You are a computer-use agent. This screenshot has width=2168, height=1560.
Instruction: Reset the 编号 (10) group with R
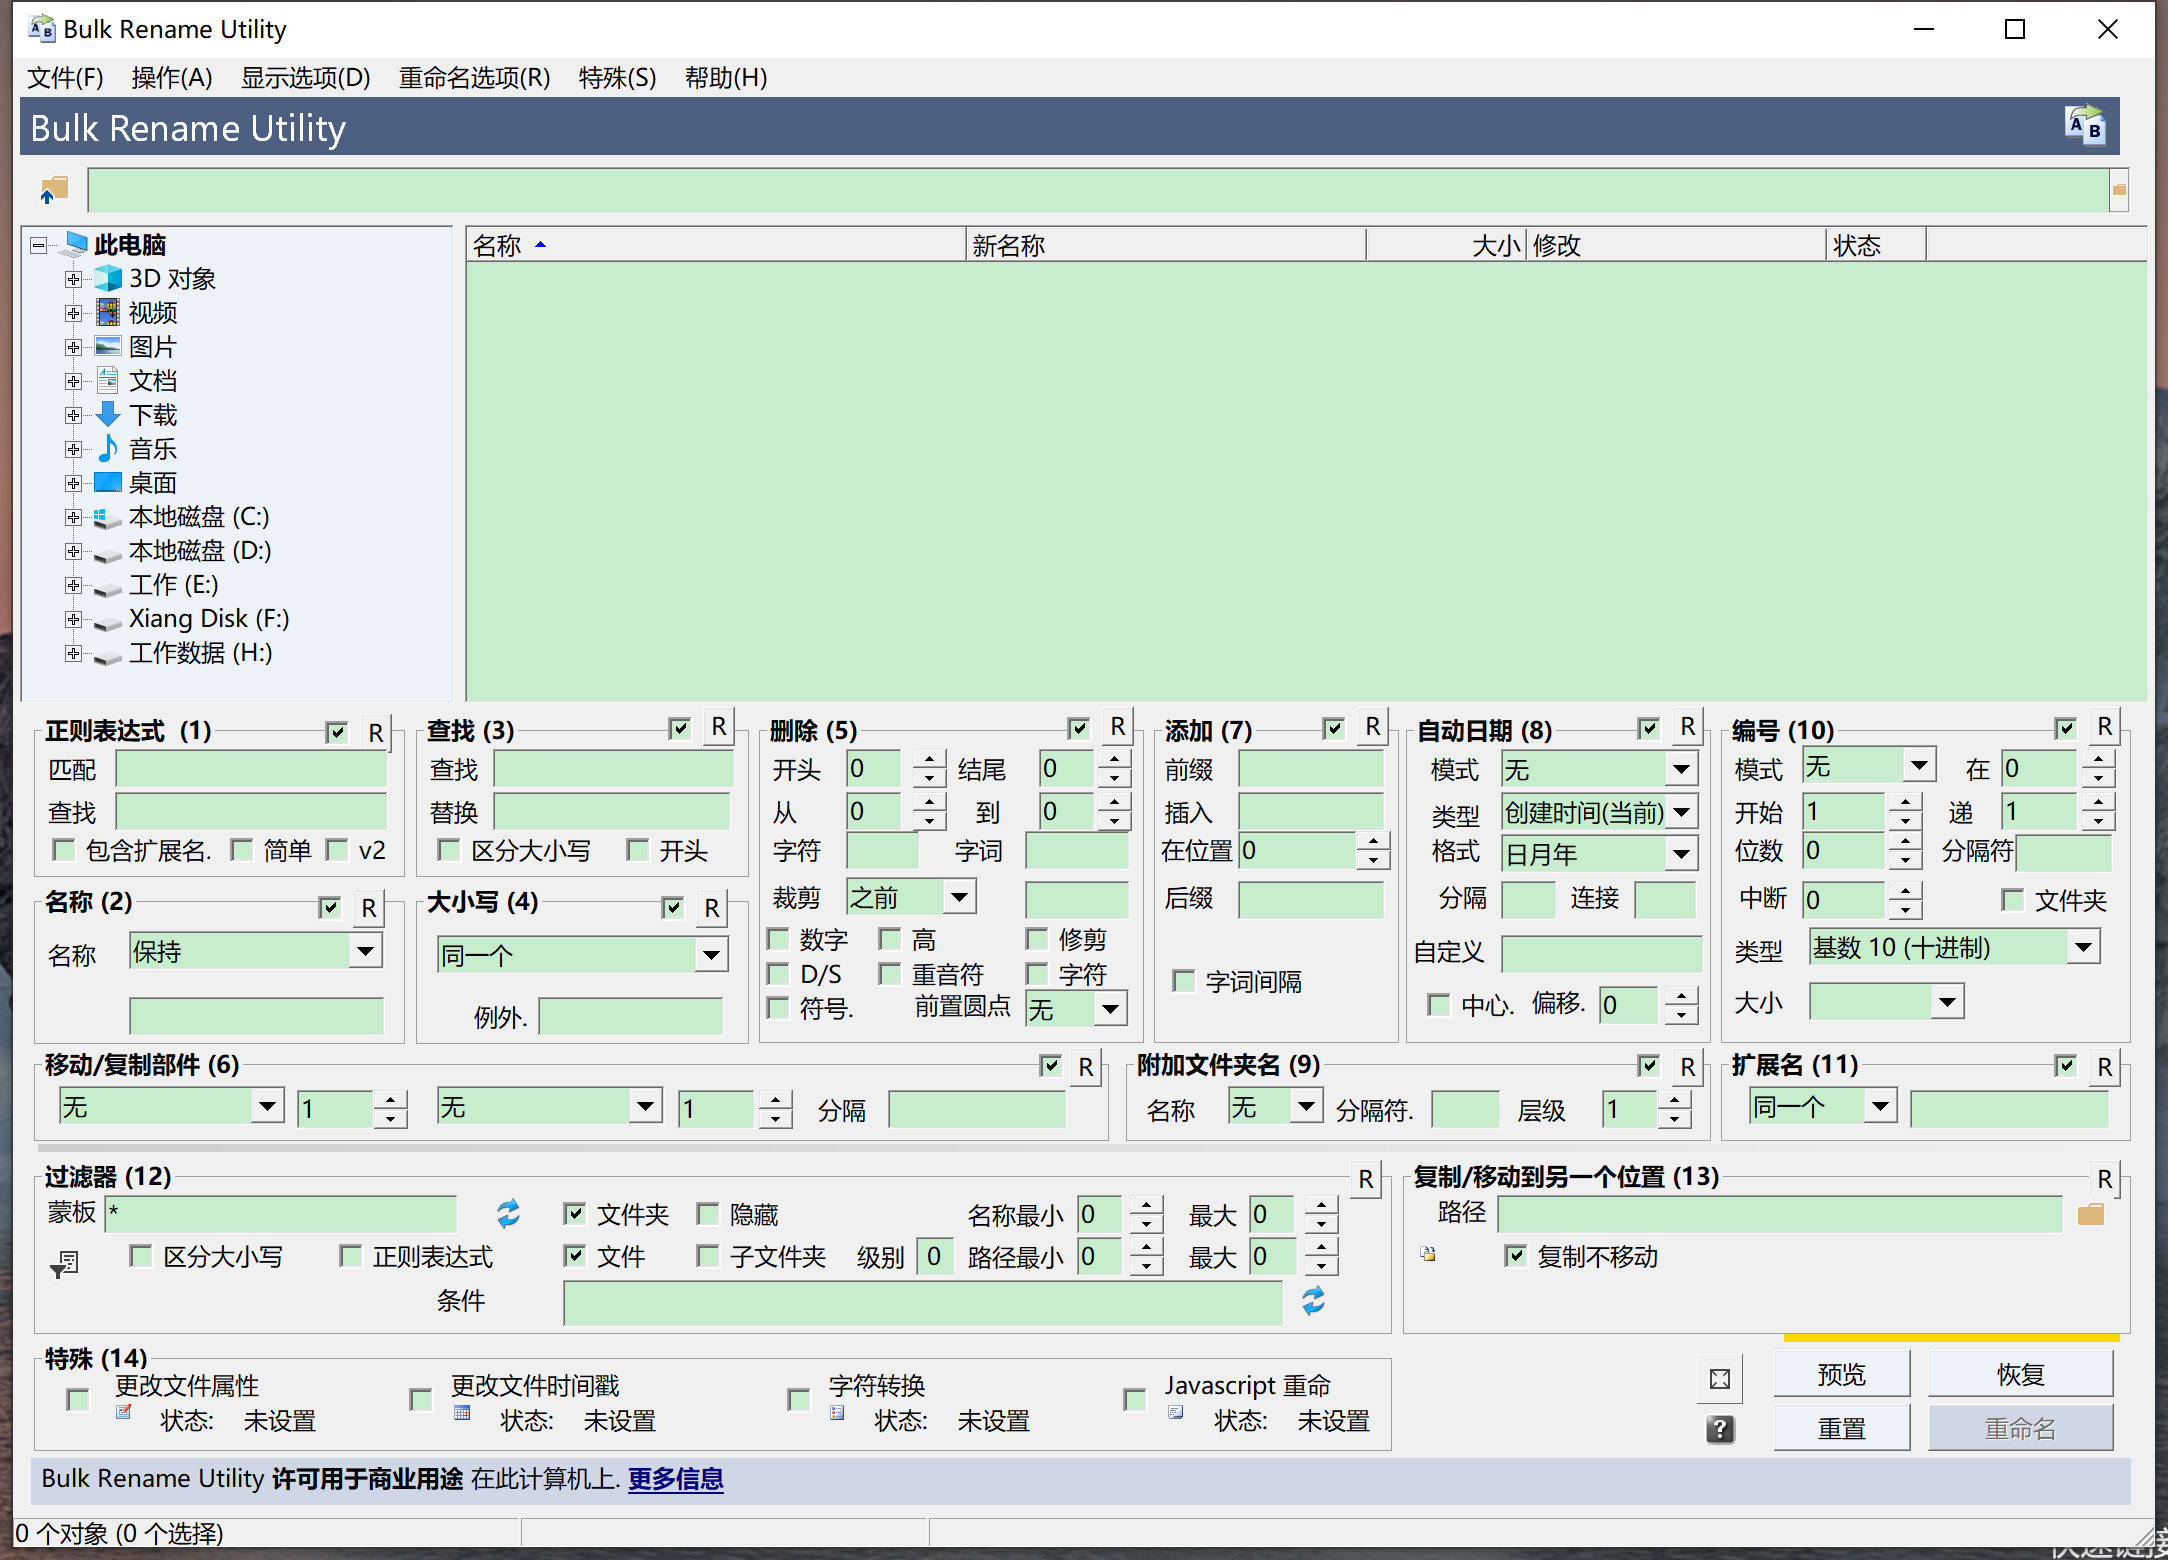[x=2104, y=728]
